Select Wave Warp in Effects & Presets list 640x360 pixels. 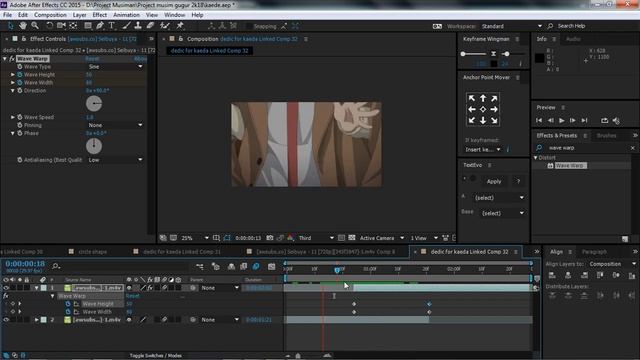[x=570, y=166]
